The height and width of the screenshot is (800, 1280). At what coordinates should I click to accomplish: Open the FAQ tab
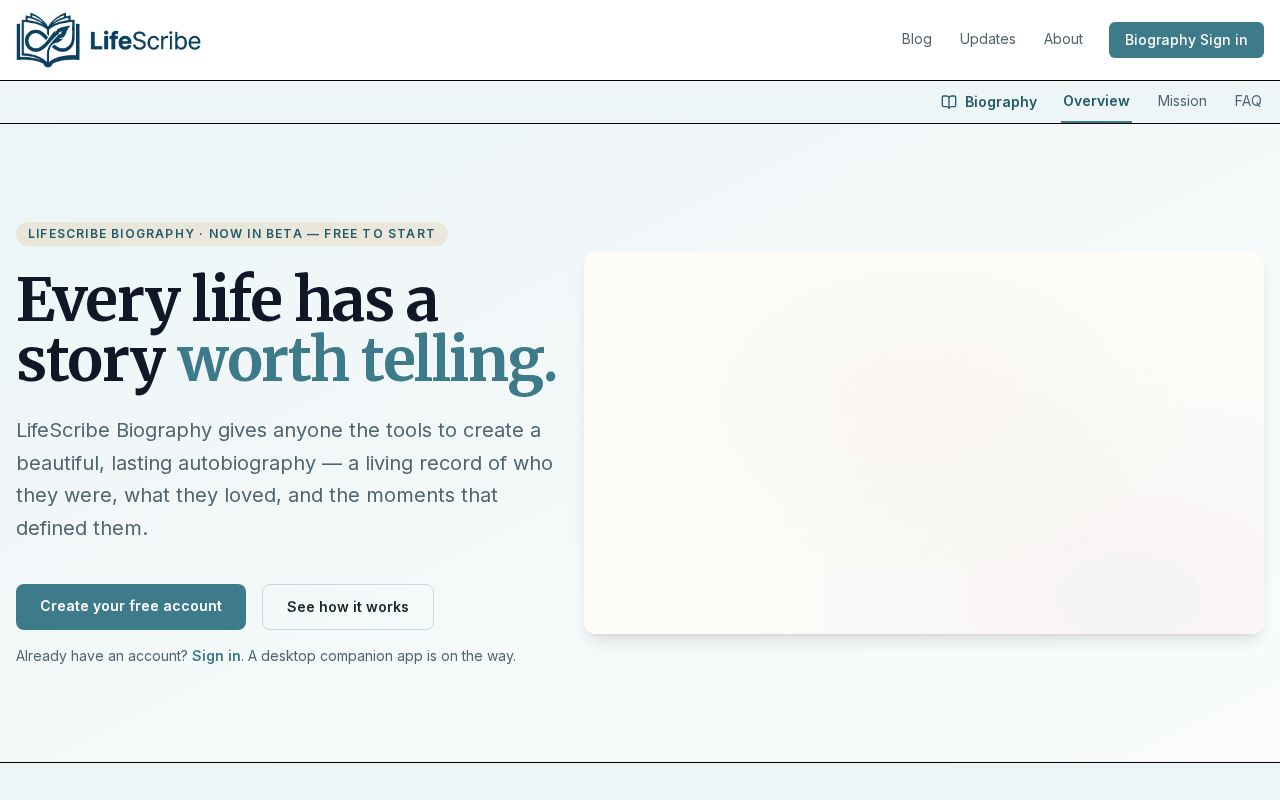1248,101
